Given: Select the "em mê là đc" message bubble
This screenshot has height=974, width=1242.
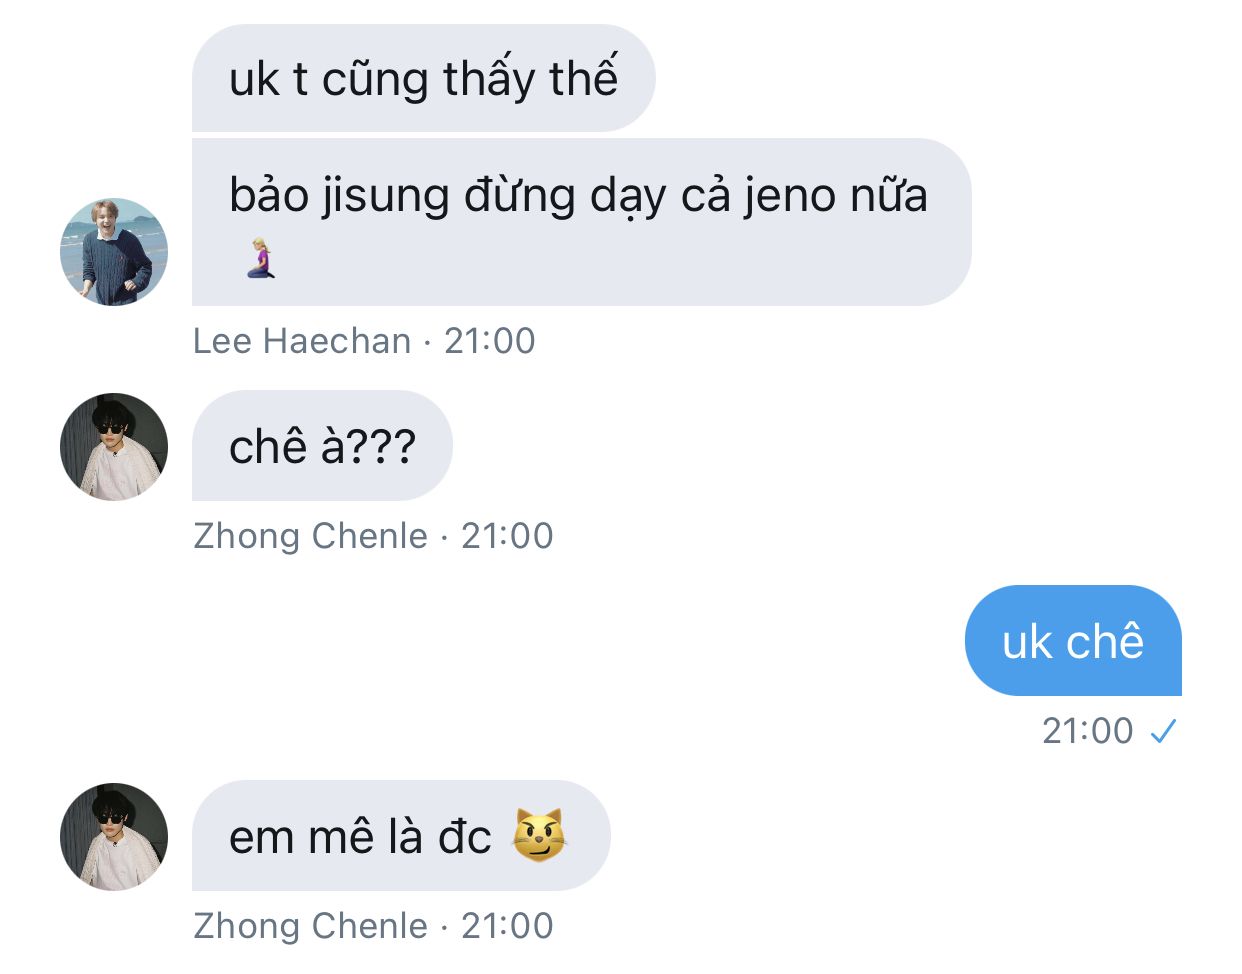Looking at the screenshot, I should click(401, 836).
